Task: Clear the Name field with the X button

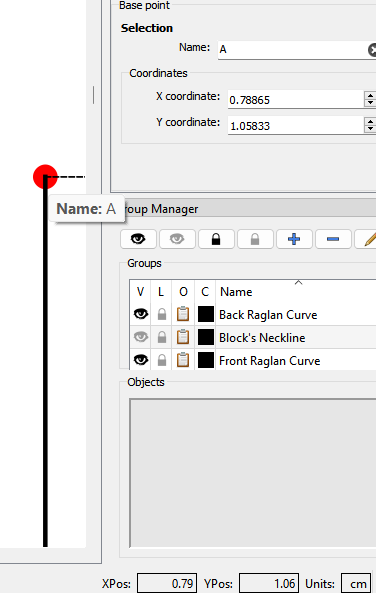Action: point(372,50)
